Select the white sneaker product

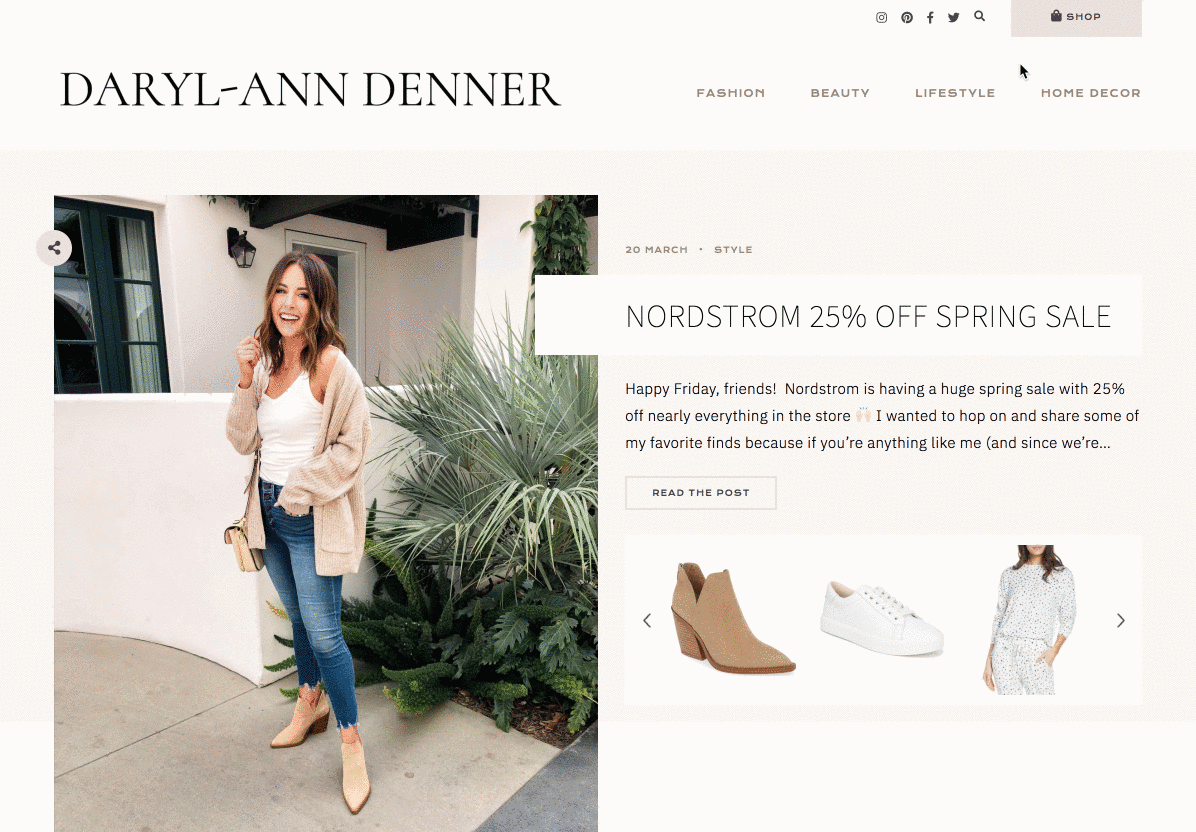click(882, 618)
